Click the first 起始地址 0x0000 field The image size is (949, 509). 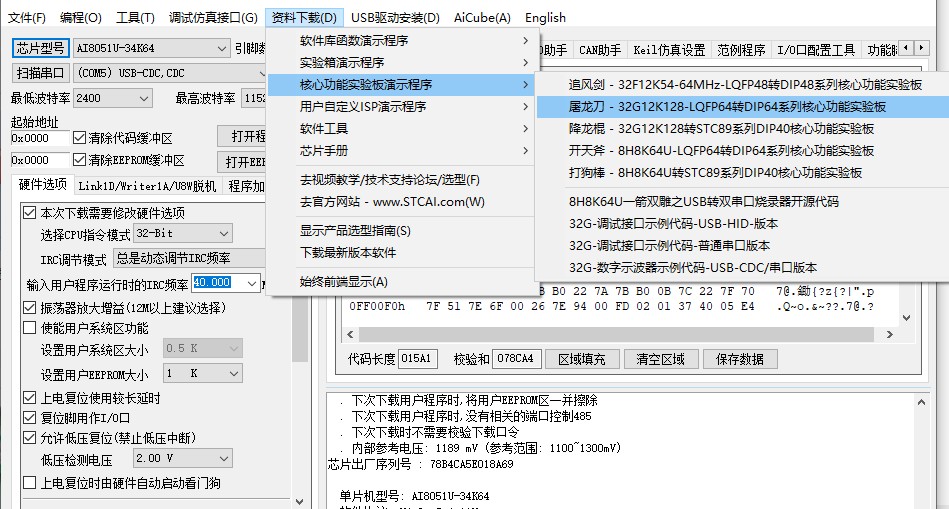[40, 138]
